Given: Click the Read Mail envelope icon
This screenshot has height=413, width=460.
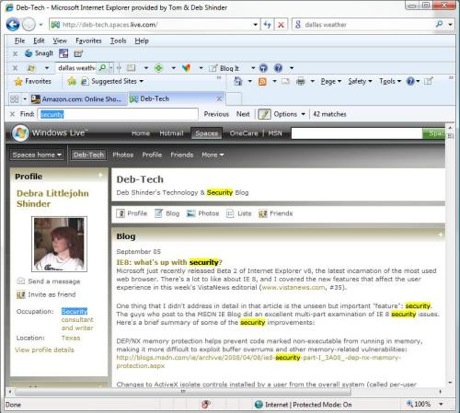Looking at the screenshot, I should (285, 81).
